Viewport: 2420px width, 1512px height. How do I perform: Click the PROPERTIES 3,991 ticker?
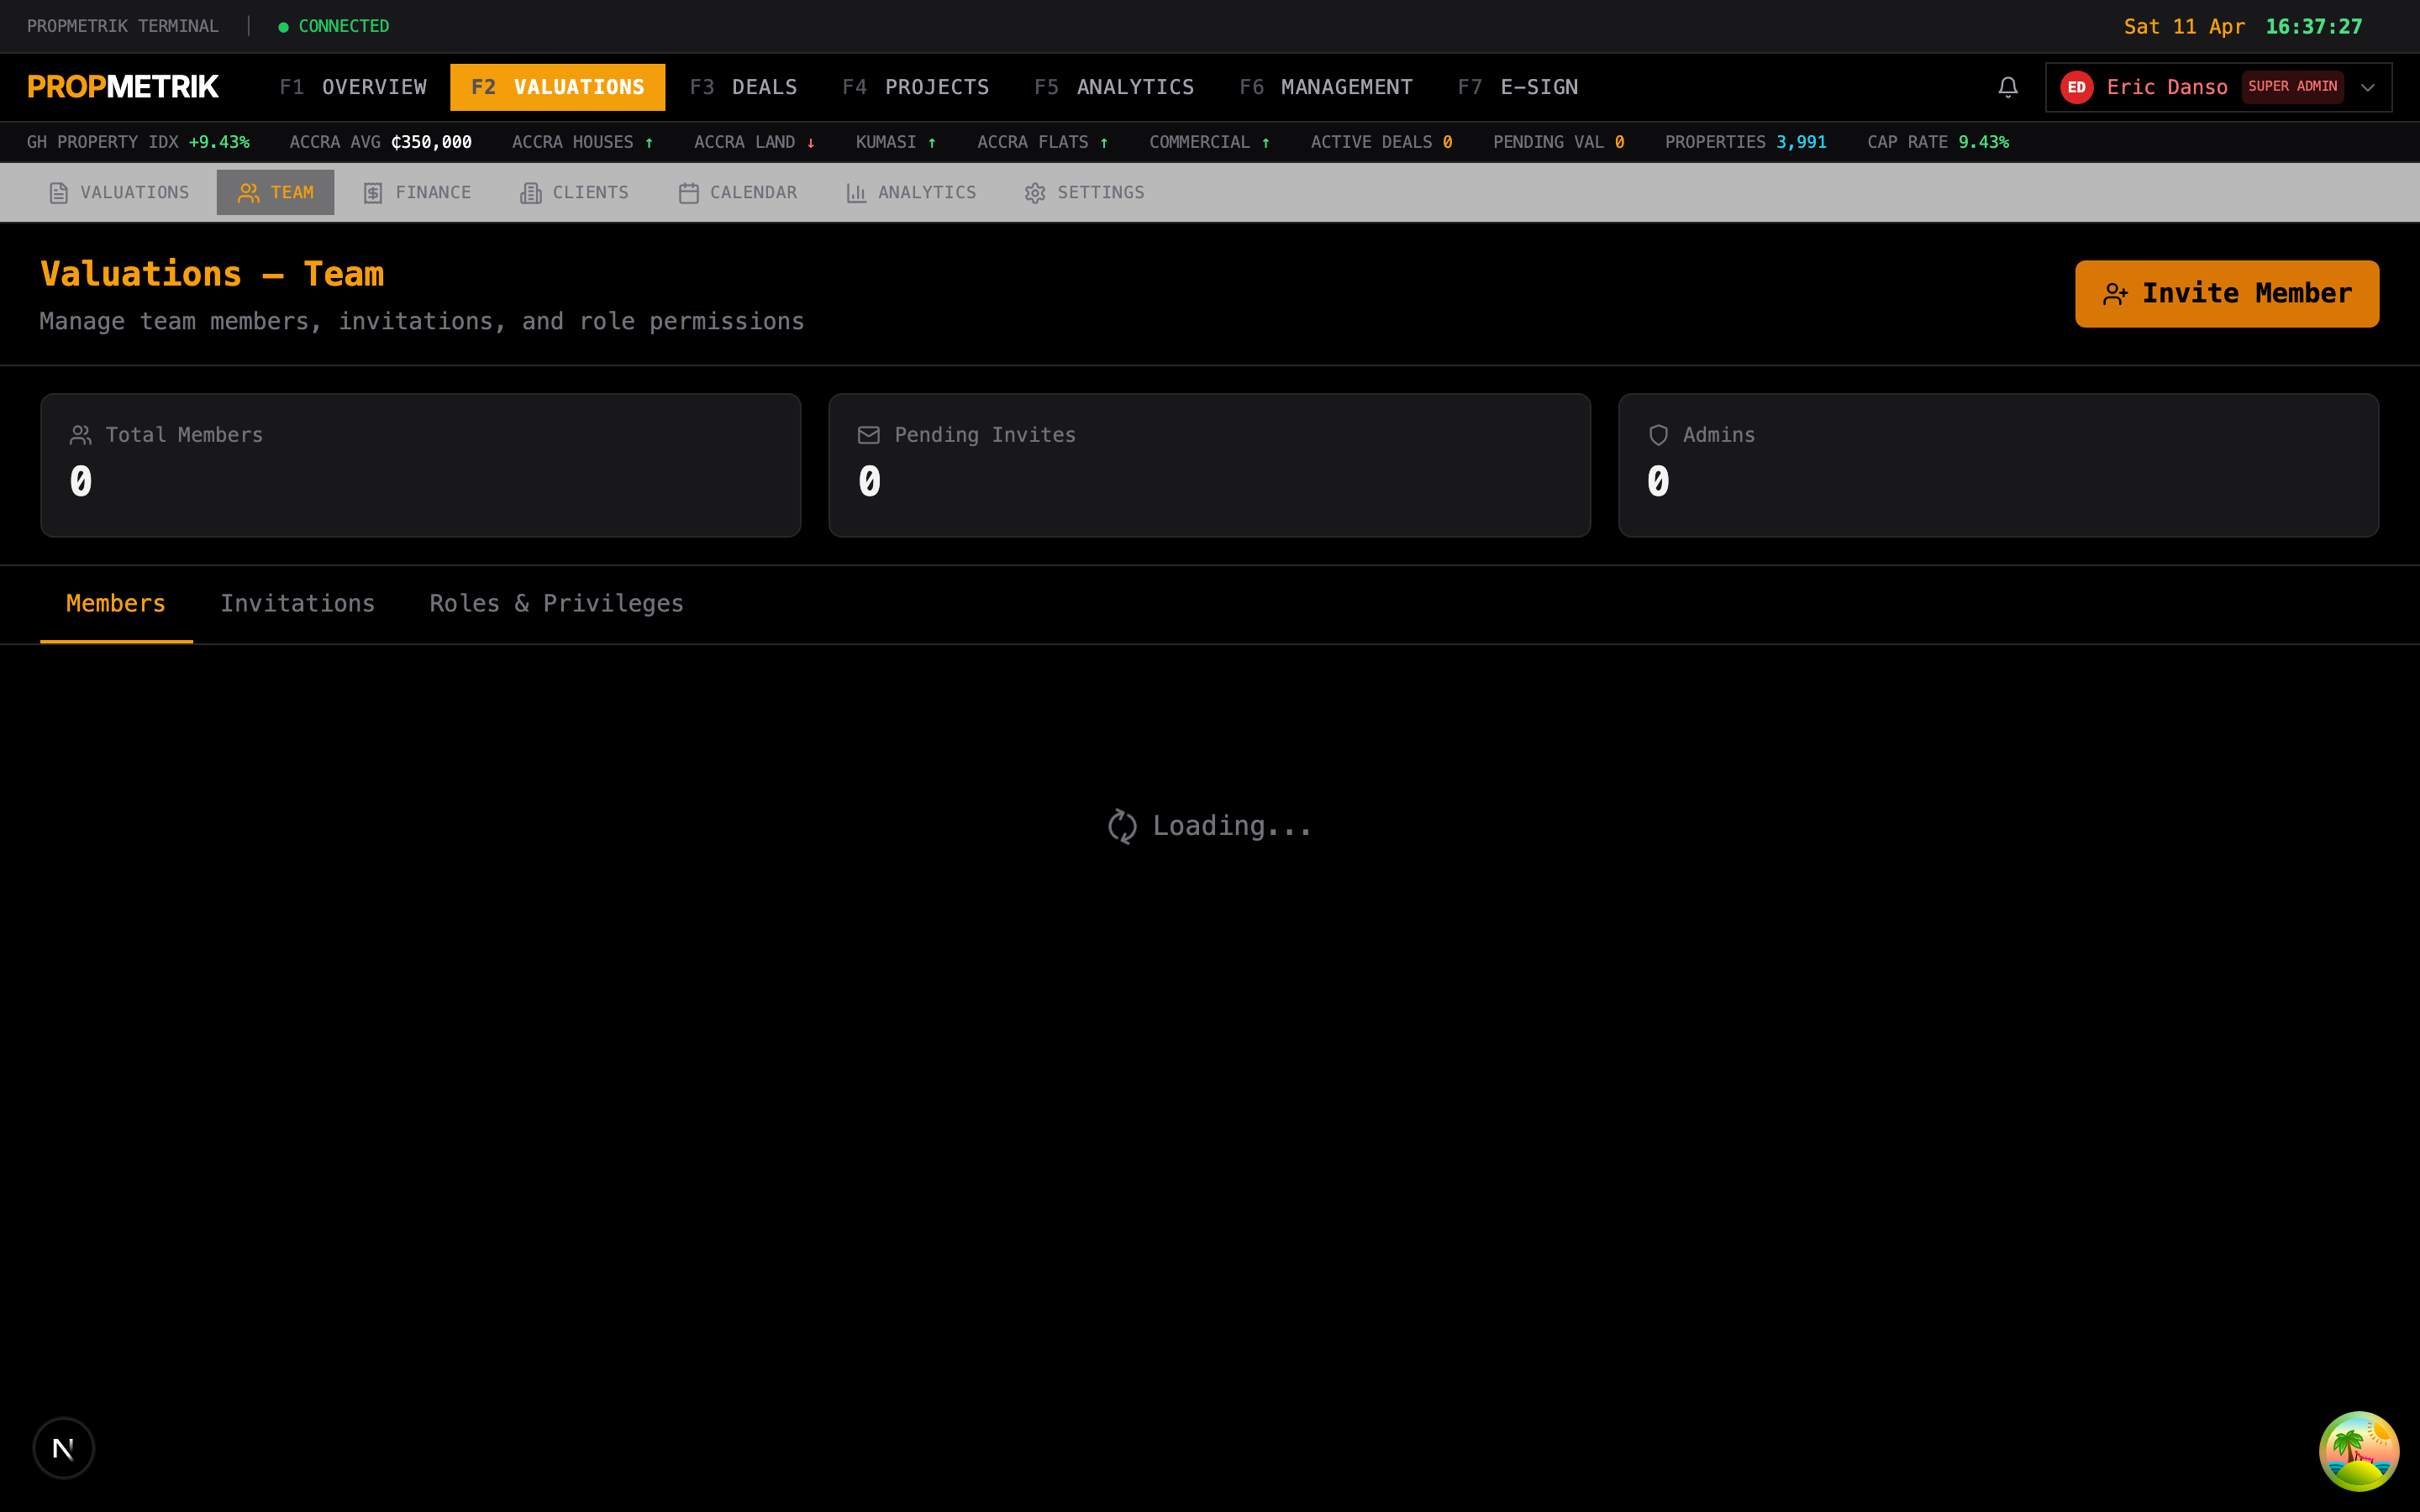click(1745, 142)
